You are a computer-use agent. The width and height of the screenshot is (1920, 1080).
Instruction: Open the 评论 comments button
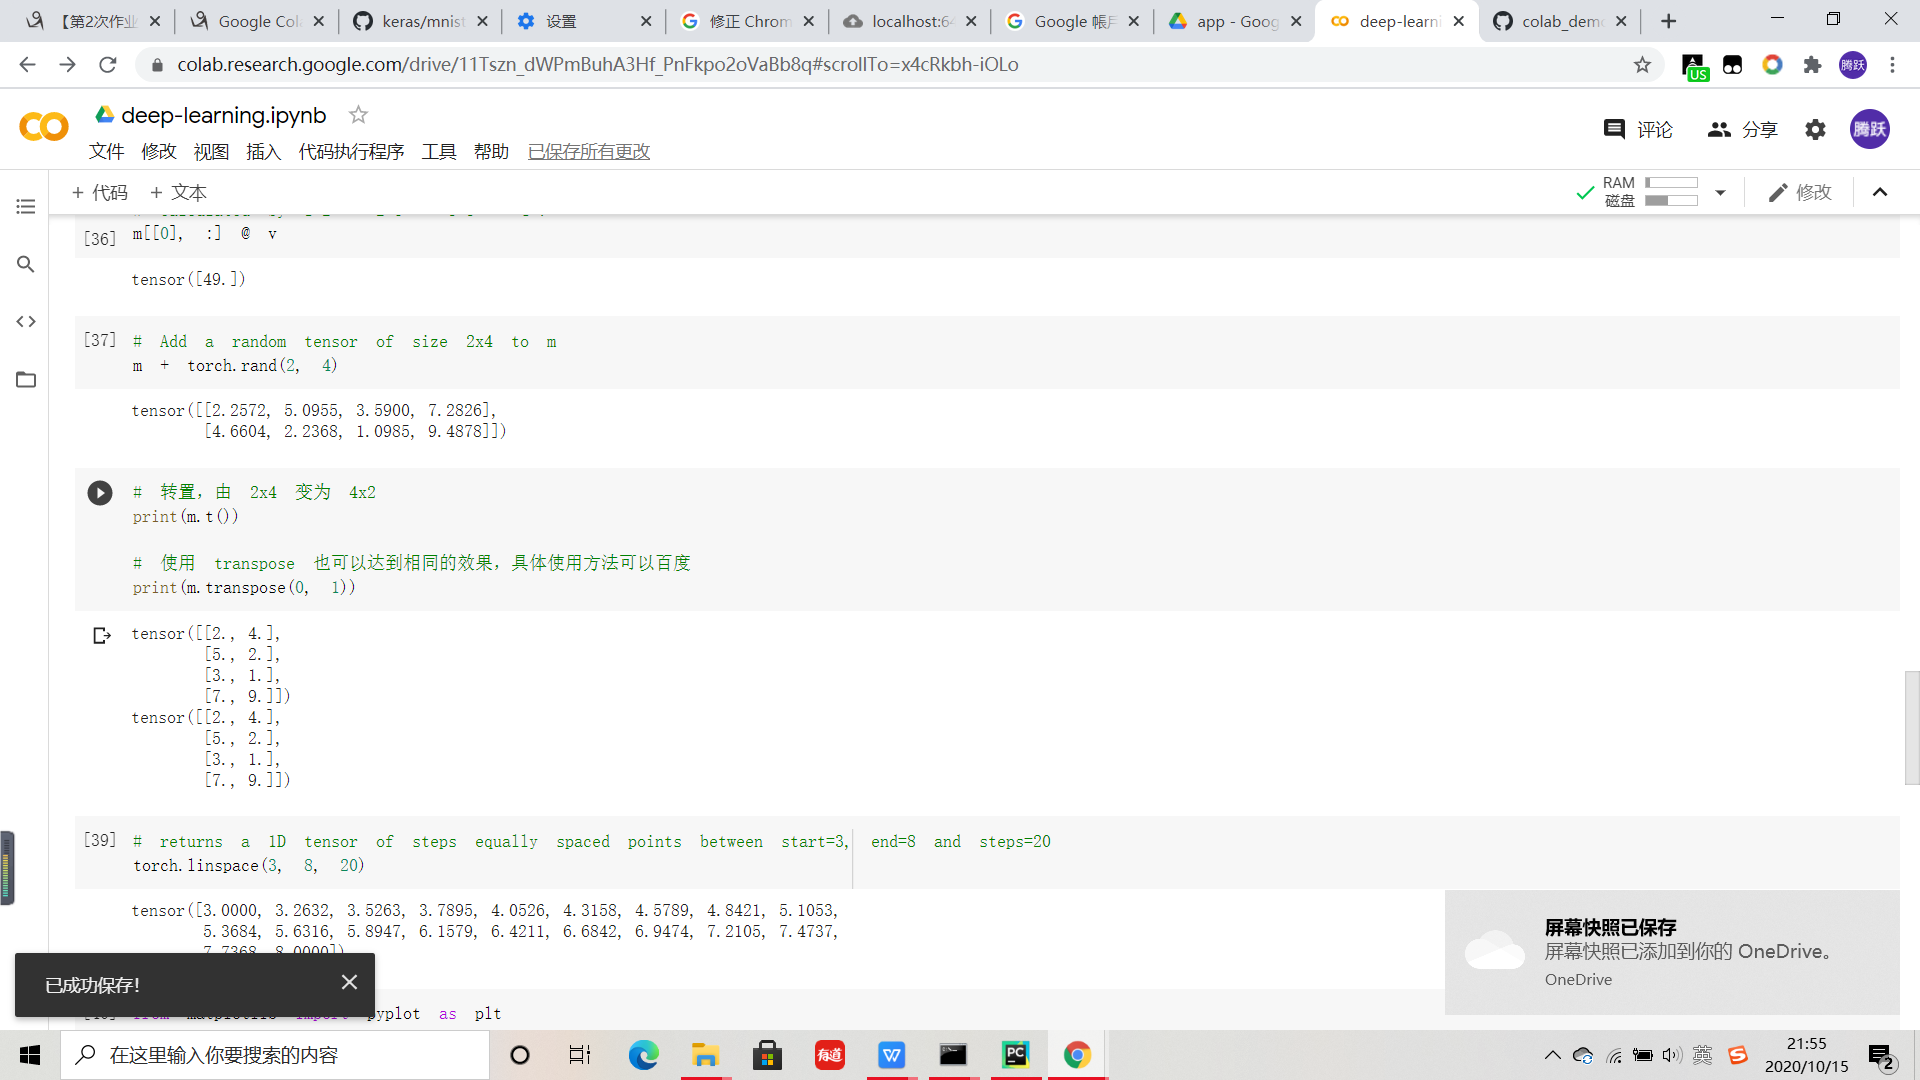coord(1637,129)
